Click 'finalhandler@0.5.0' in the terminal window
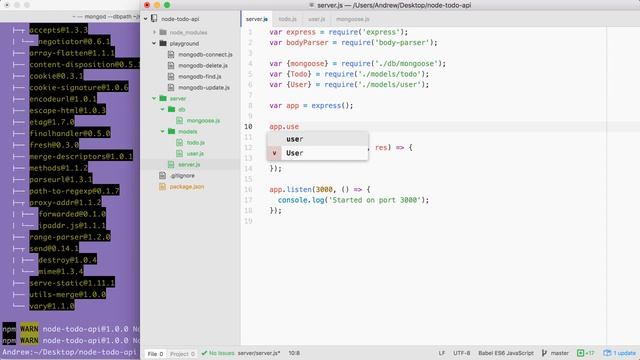The height and width of the screenshot is (360, 640). [70, 133]
